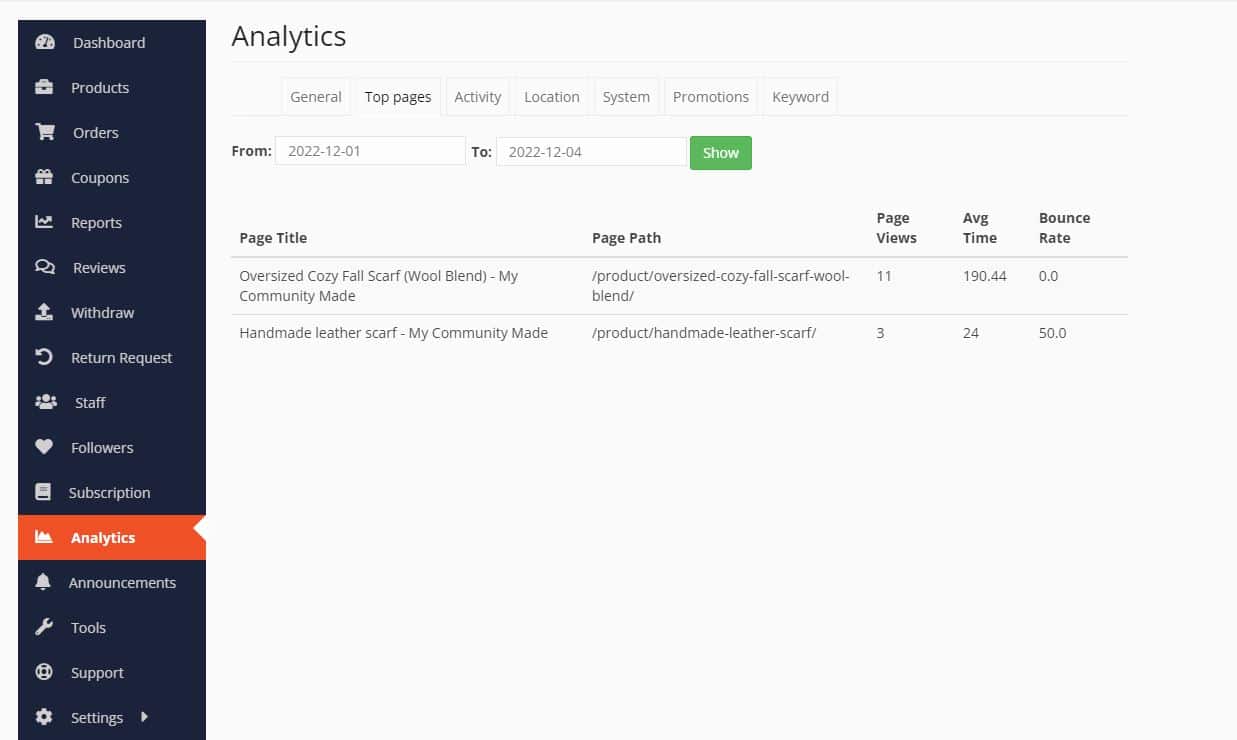Click the Subscription book icon

click(43, 492)
